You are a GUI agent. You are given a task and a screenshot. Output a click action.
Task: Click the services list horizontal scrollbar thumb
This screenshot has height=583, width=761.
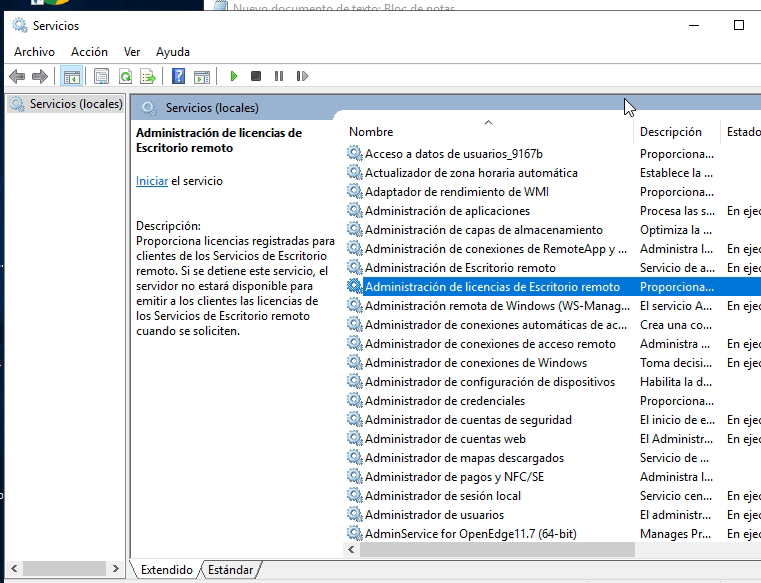497,550
